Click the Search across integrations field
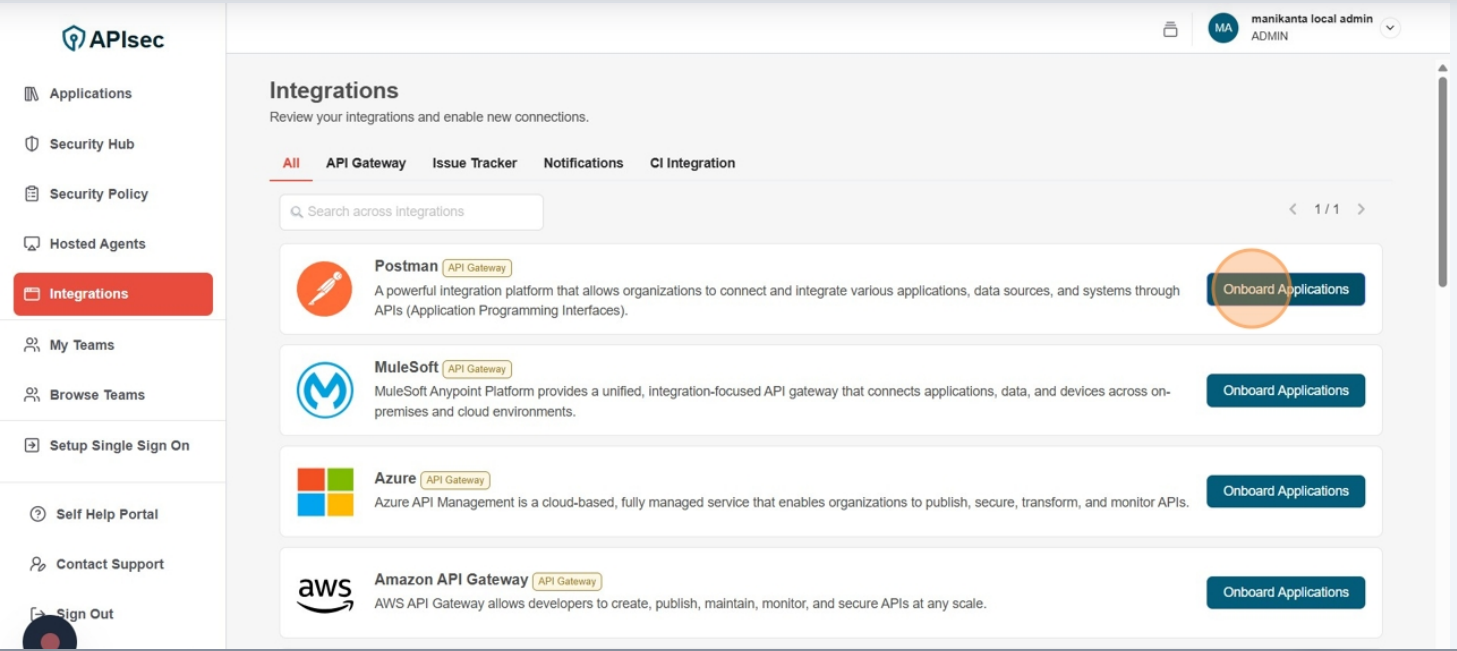This screenshot has width=1457, height=651. click(411, 212)
